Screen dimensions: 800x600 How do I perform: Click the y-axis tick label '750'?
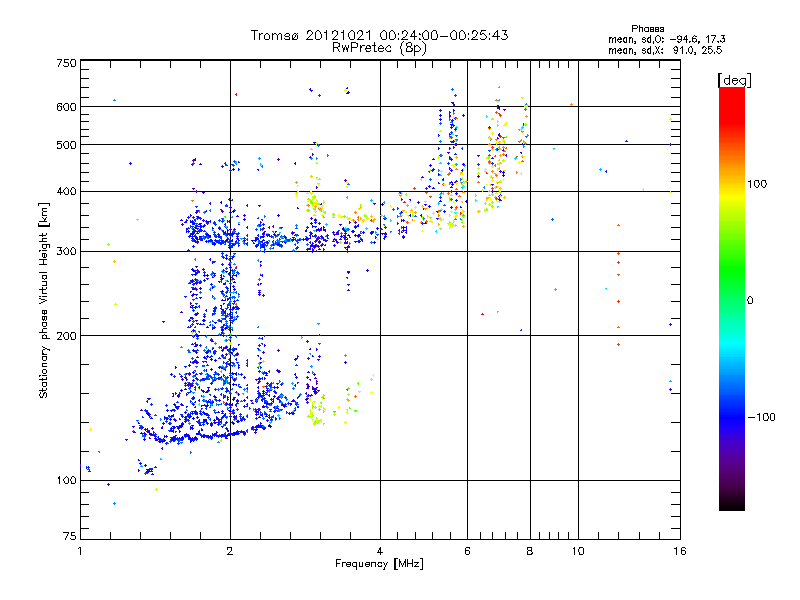click(67, 63)
